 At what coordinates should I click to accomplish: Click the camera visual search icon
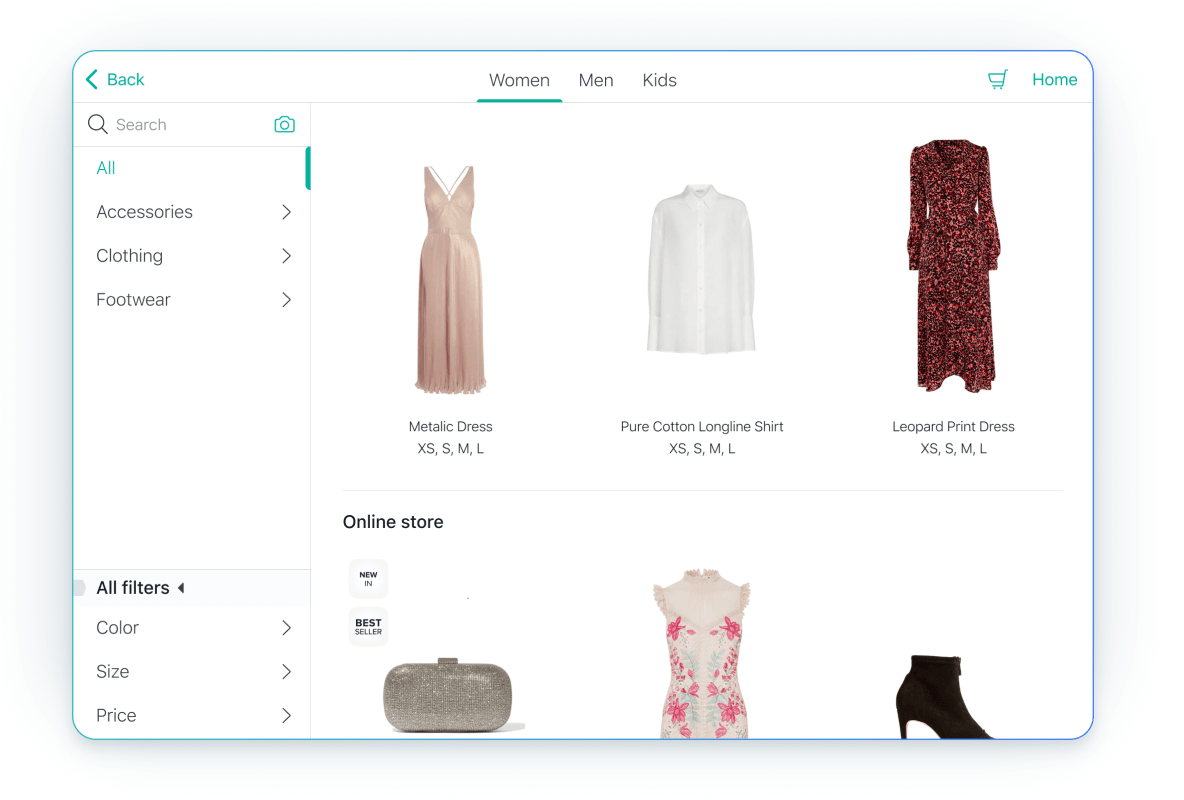pyautogui.click(x=285, y=124)
